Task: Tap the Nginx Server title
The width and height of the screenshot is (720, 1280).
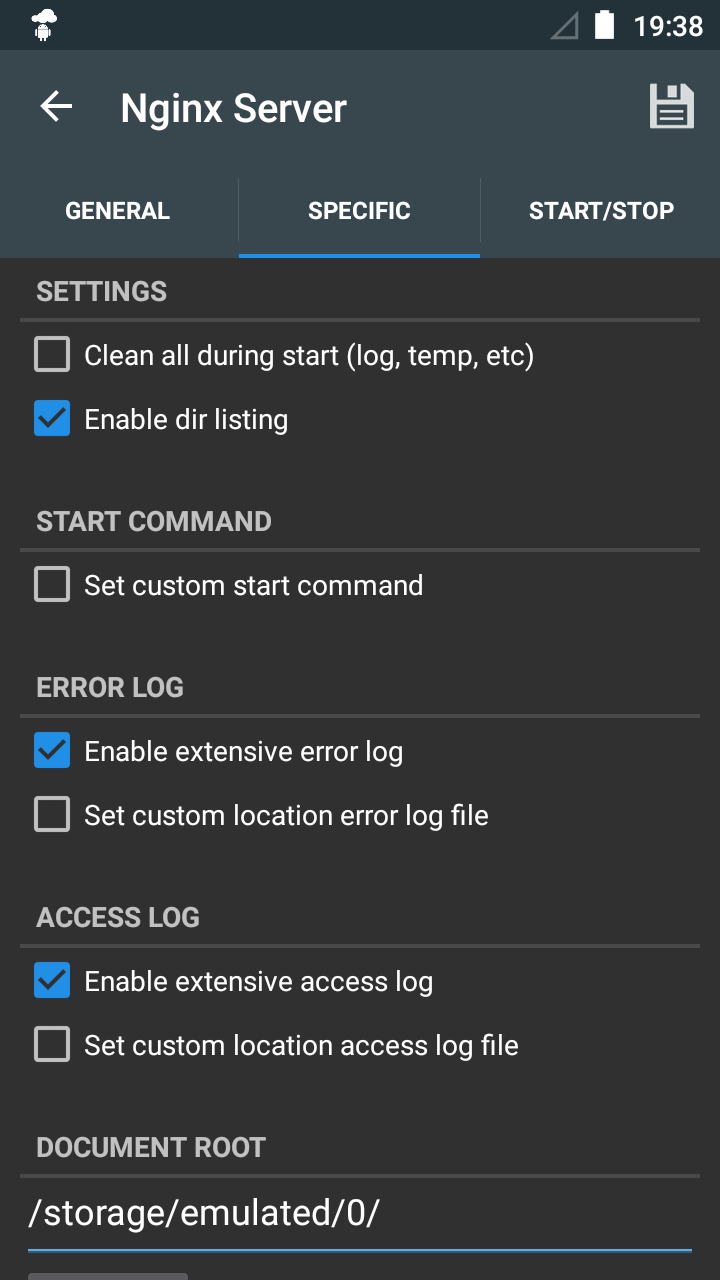Action: pyautogui.click(x=233, y=108)
